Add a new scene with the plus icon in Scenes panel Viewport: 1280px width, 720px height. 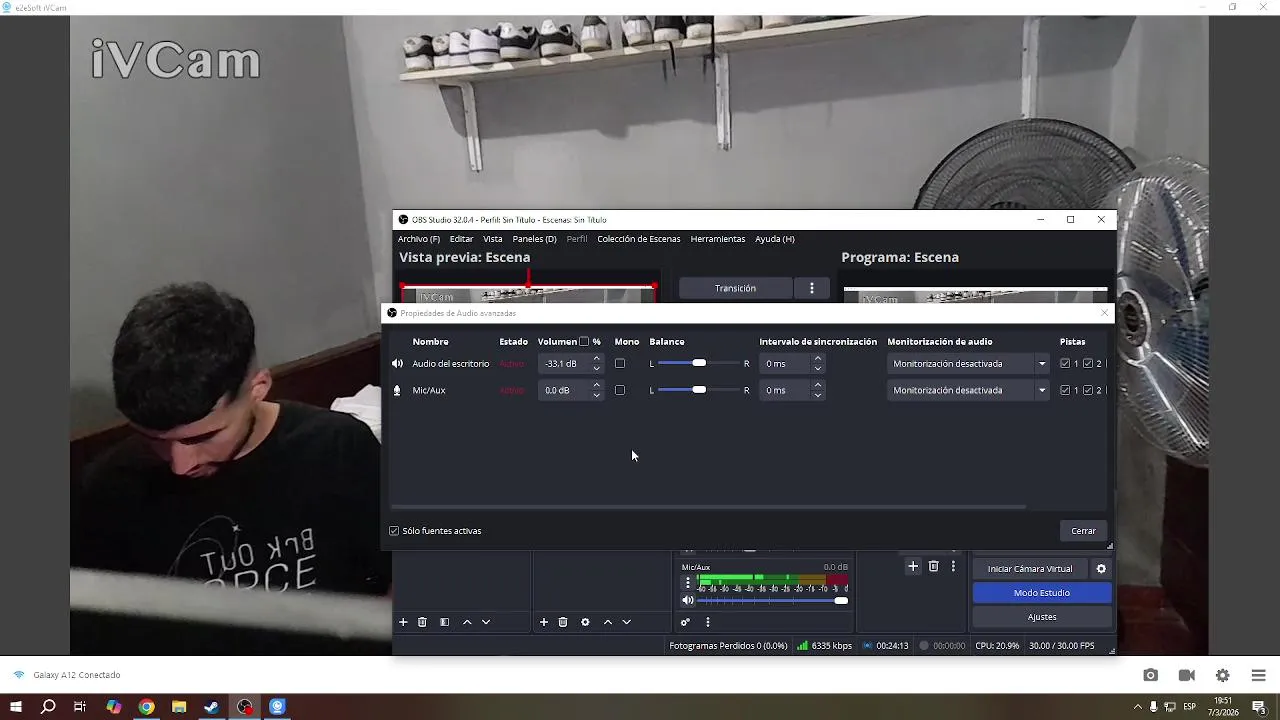[x=403, y=622]
